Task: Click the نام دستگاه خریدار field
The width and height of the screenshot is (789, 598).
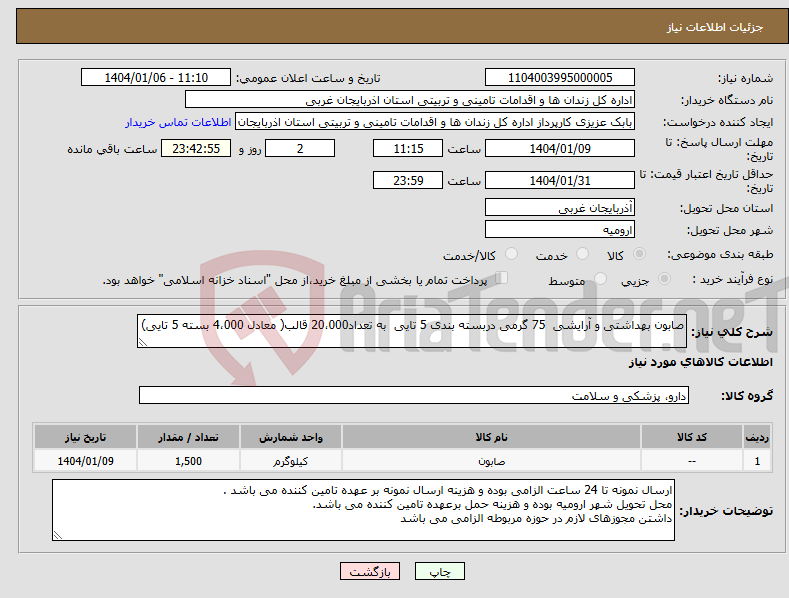Action: tap(410, 100)
